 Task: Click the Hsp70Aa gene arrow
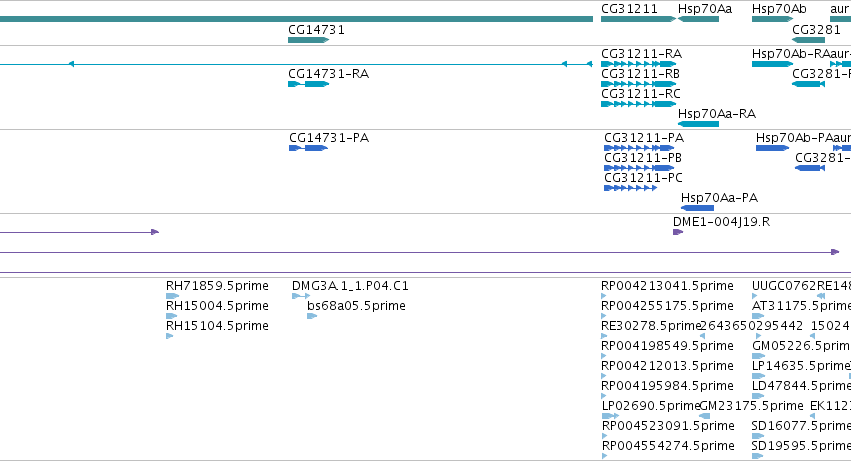click(698, 19)
